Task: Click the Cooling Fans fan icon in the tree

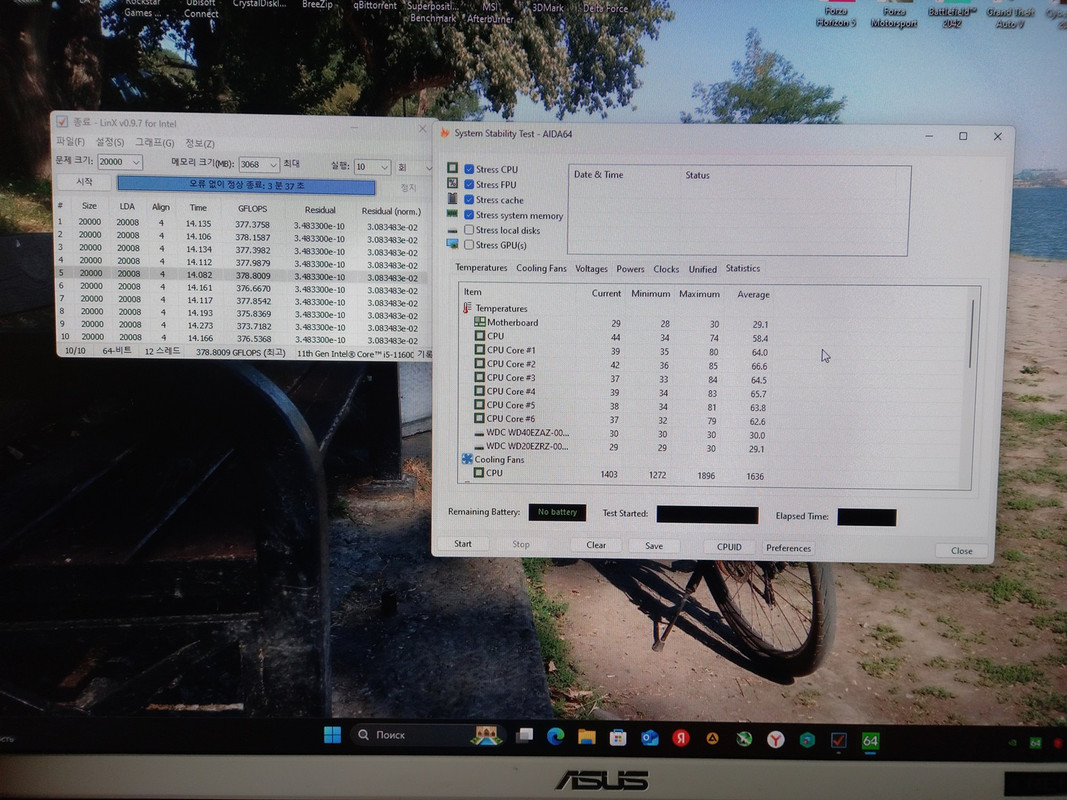Action: (467, 459)
